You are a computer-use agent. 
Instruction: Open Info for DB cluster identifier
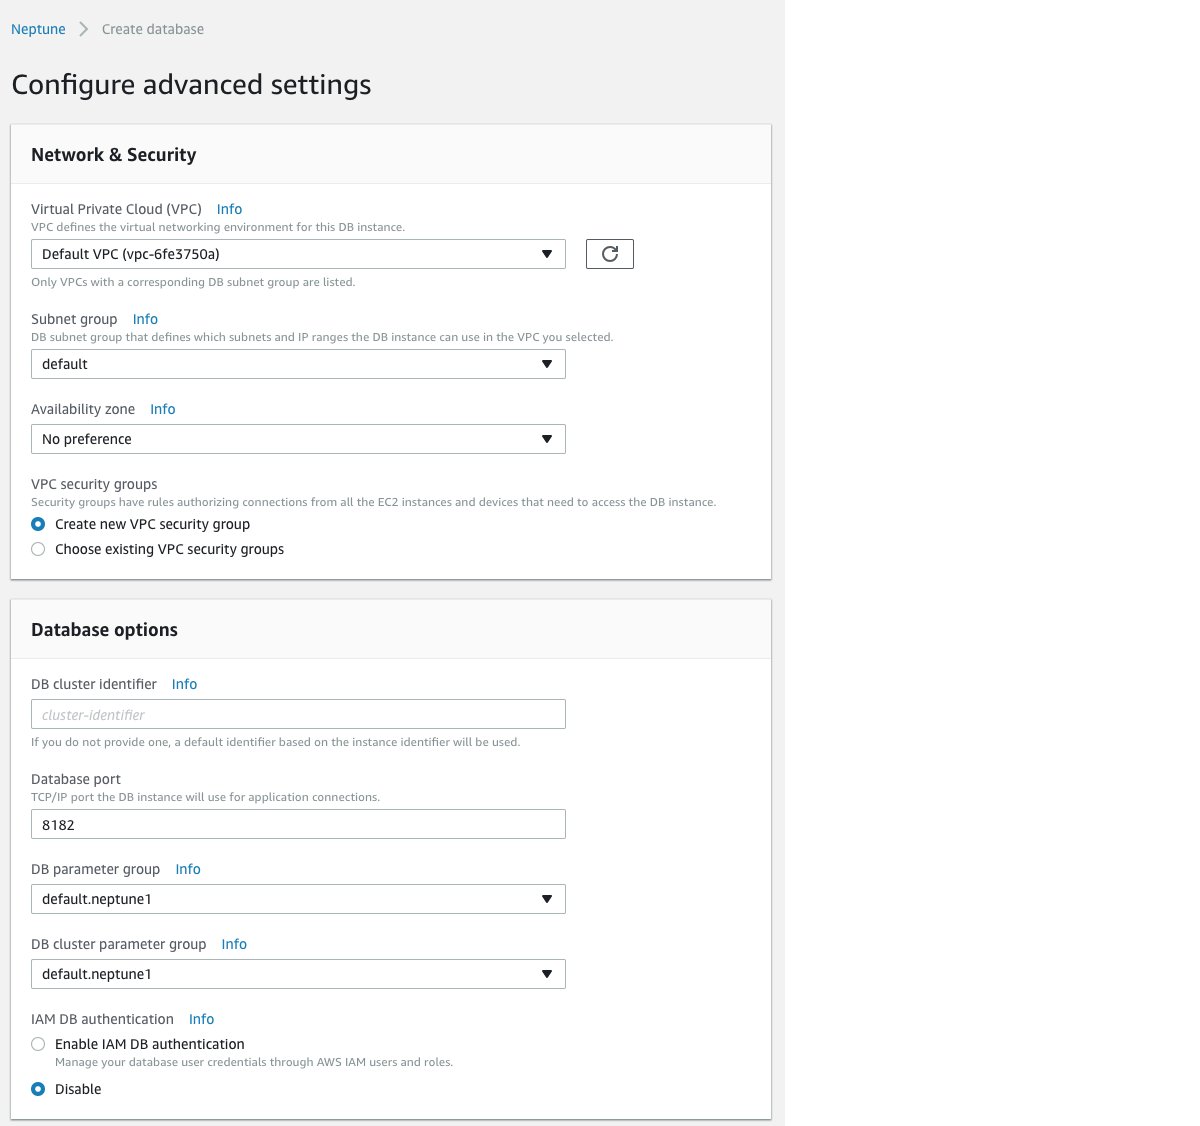click(184, 683)
